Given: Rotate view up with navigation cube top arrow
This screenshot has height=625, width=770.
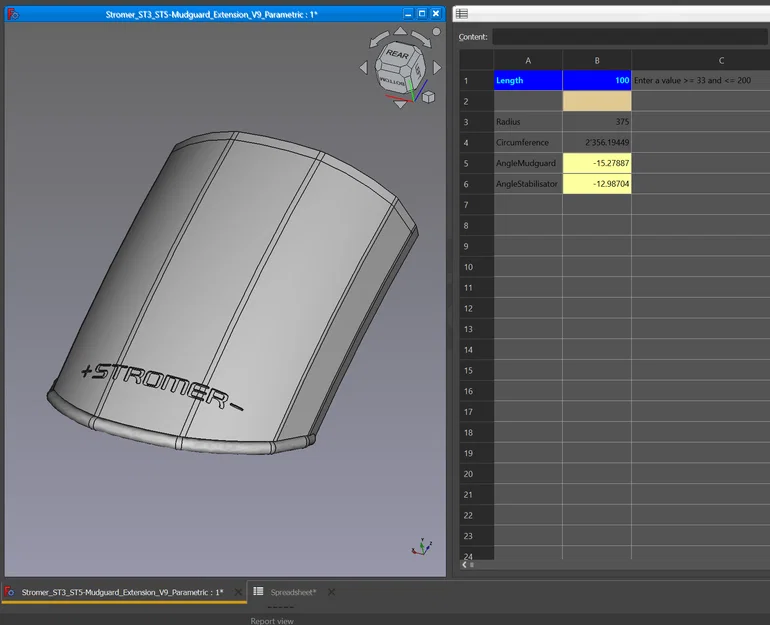Looking at the screenshot, I should pos(400,31).
